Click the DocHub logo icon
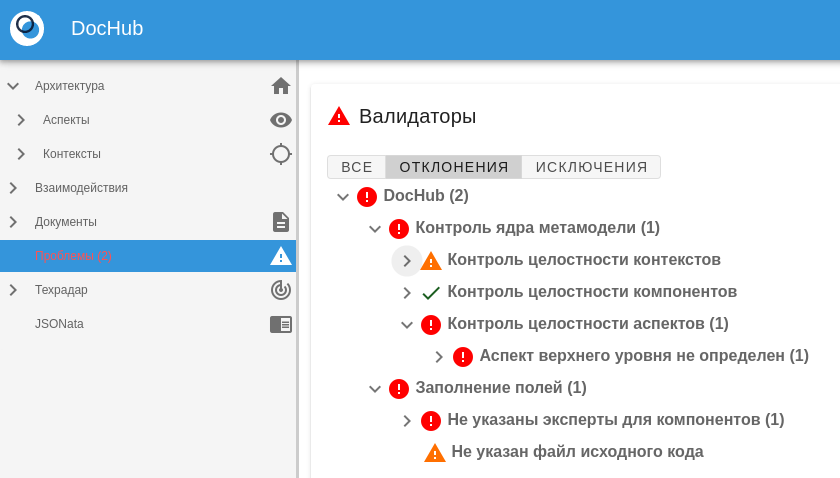 click(27, 28)
